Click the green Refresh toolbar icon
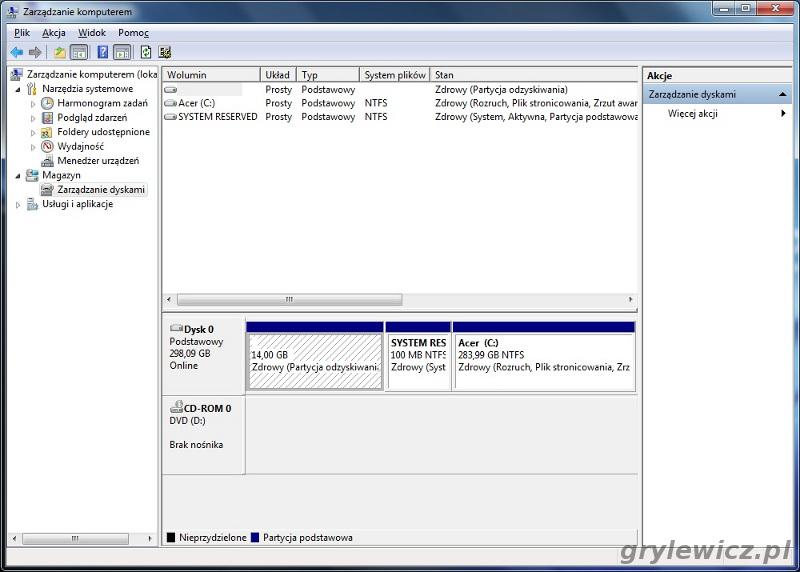The width and height of the screenshot is (800, 572). click(146, 52)
